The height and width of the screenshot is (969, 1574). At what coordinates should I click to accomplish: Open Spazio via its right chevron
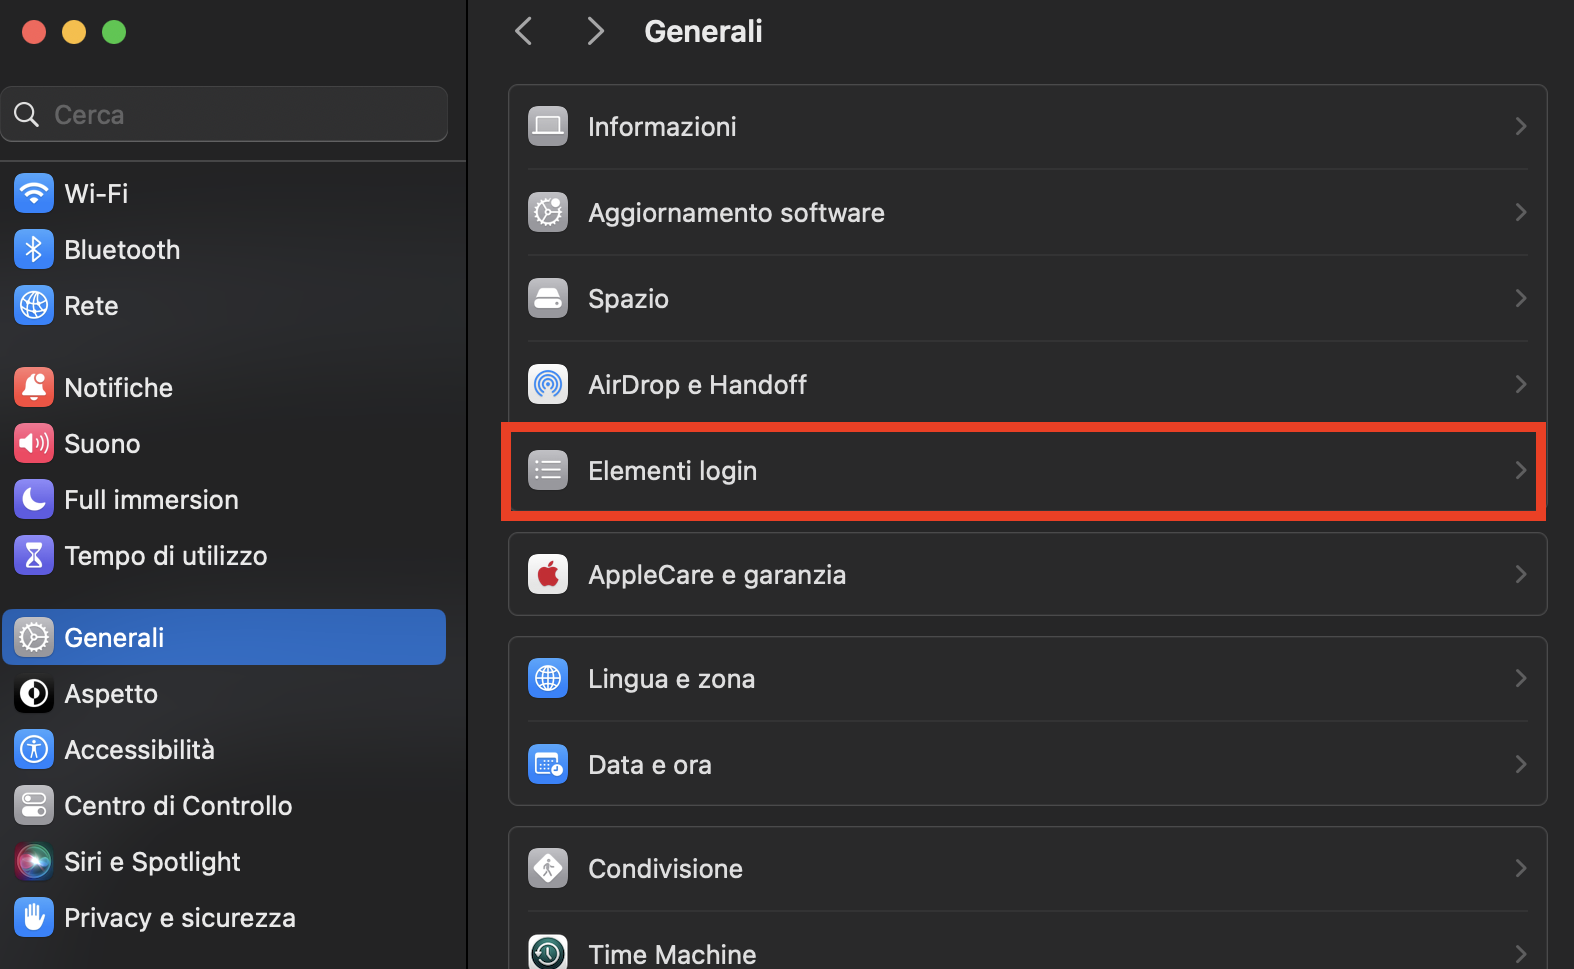point(1520,298)
